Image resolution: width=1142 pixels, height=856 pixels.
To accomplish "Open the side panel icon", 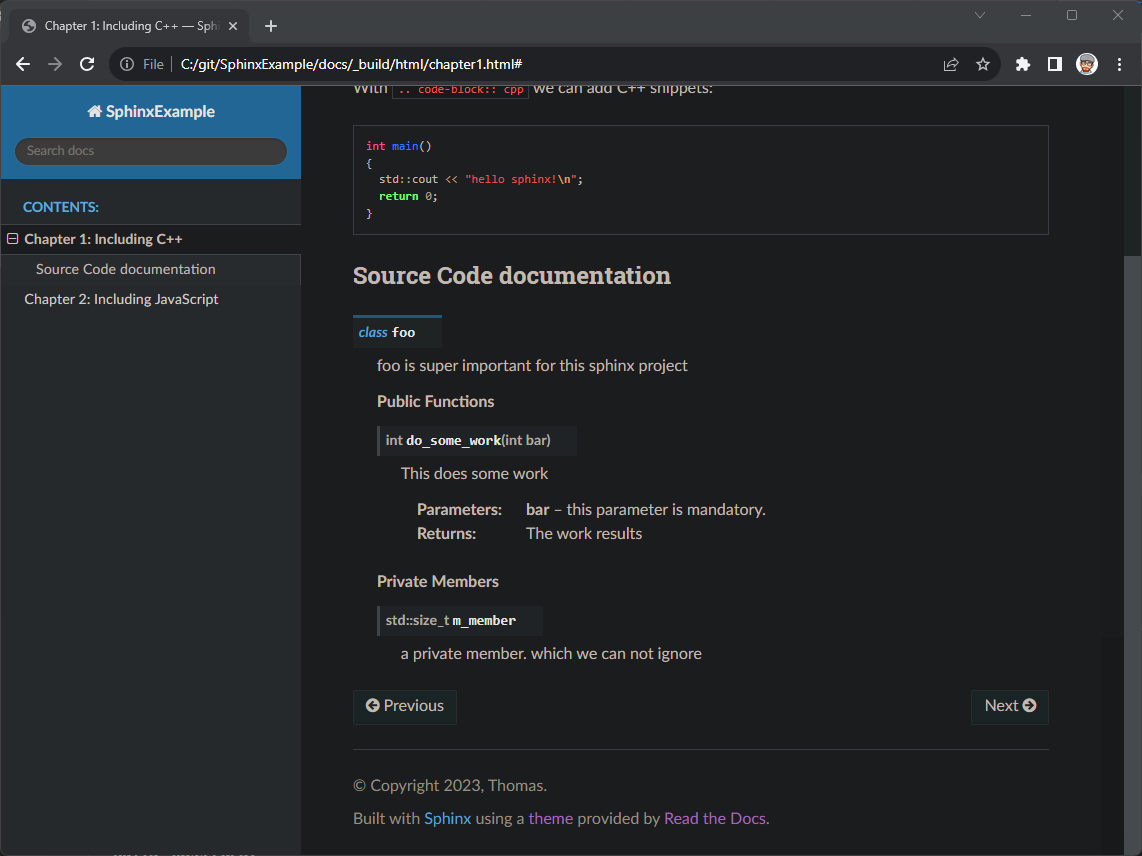I will (x=1054, y=63).
